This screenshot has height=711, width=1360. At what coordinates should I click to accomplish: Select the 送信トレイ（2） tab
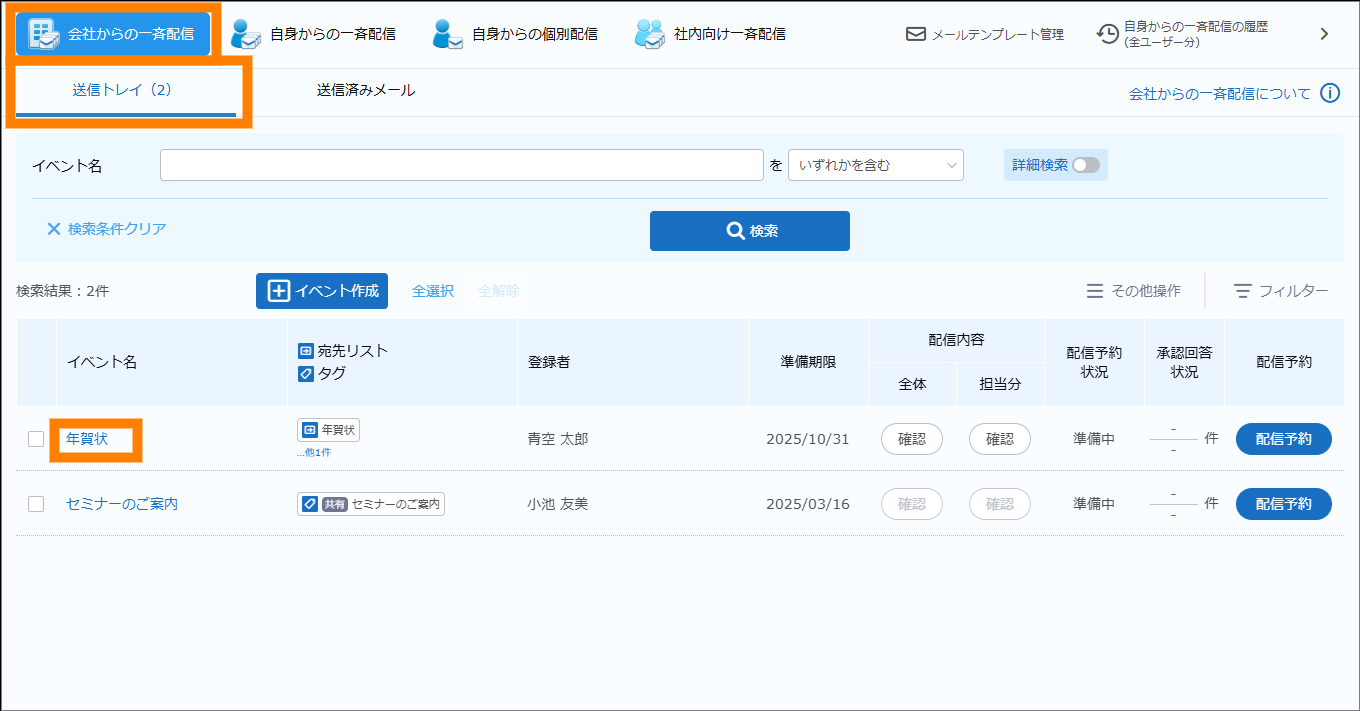pyautogui.click(x=122, y=90)
